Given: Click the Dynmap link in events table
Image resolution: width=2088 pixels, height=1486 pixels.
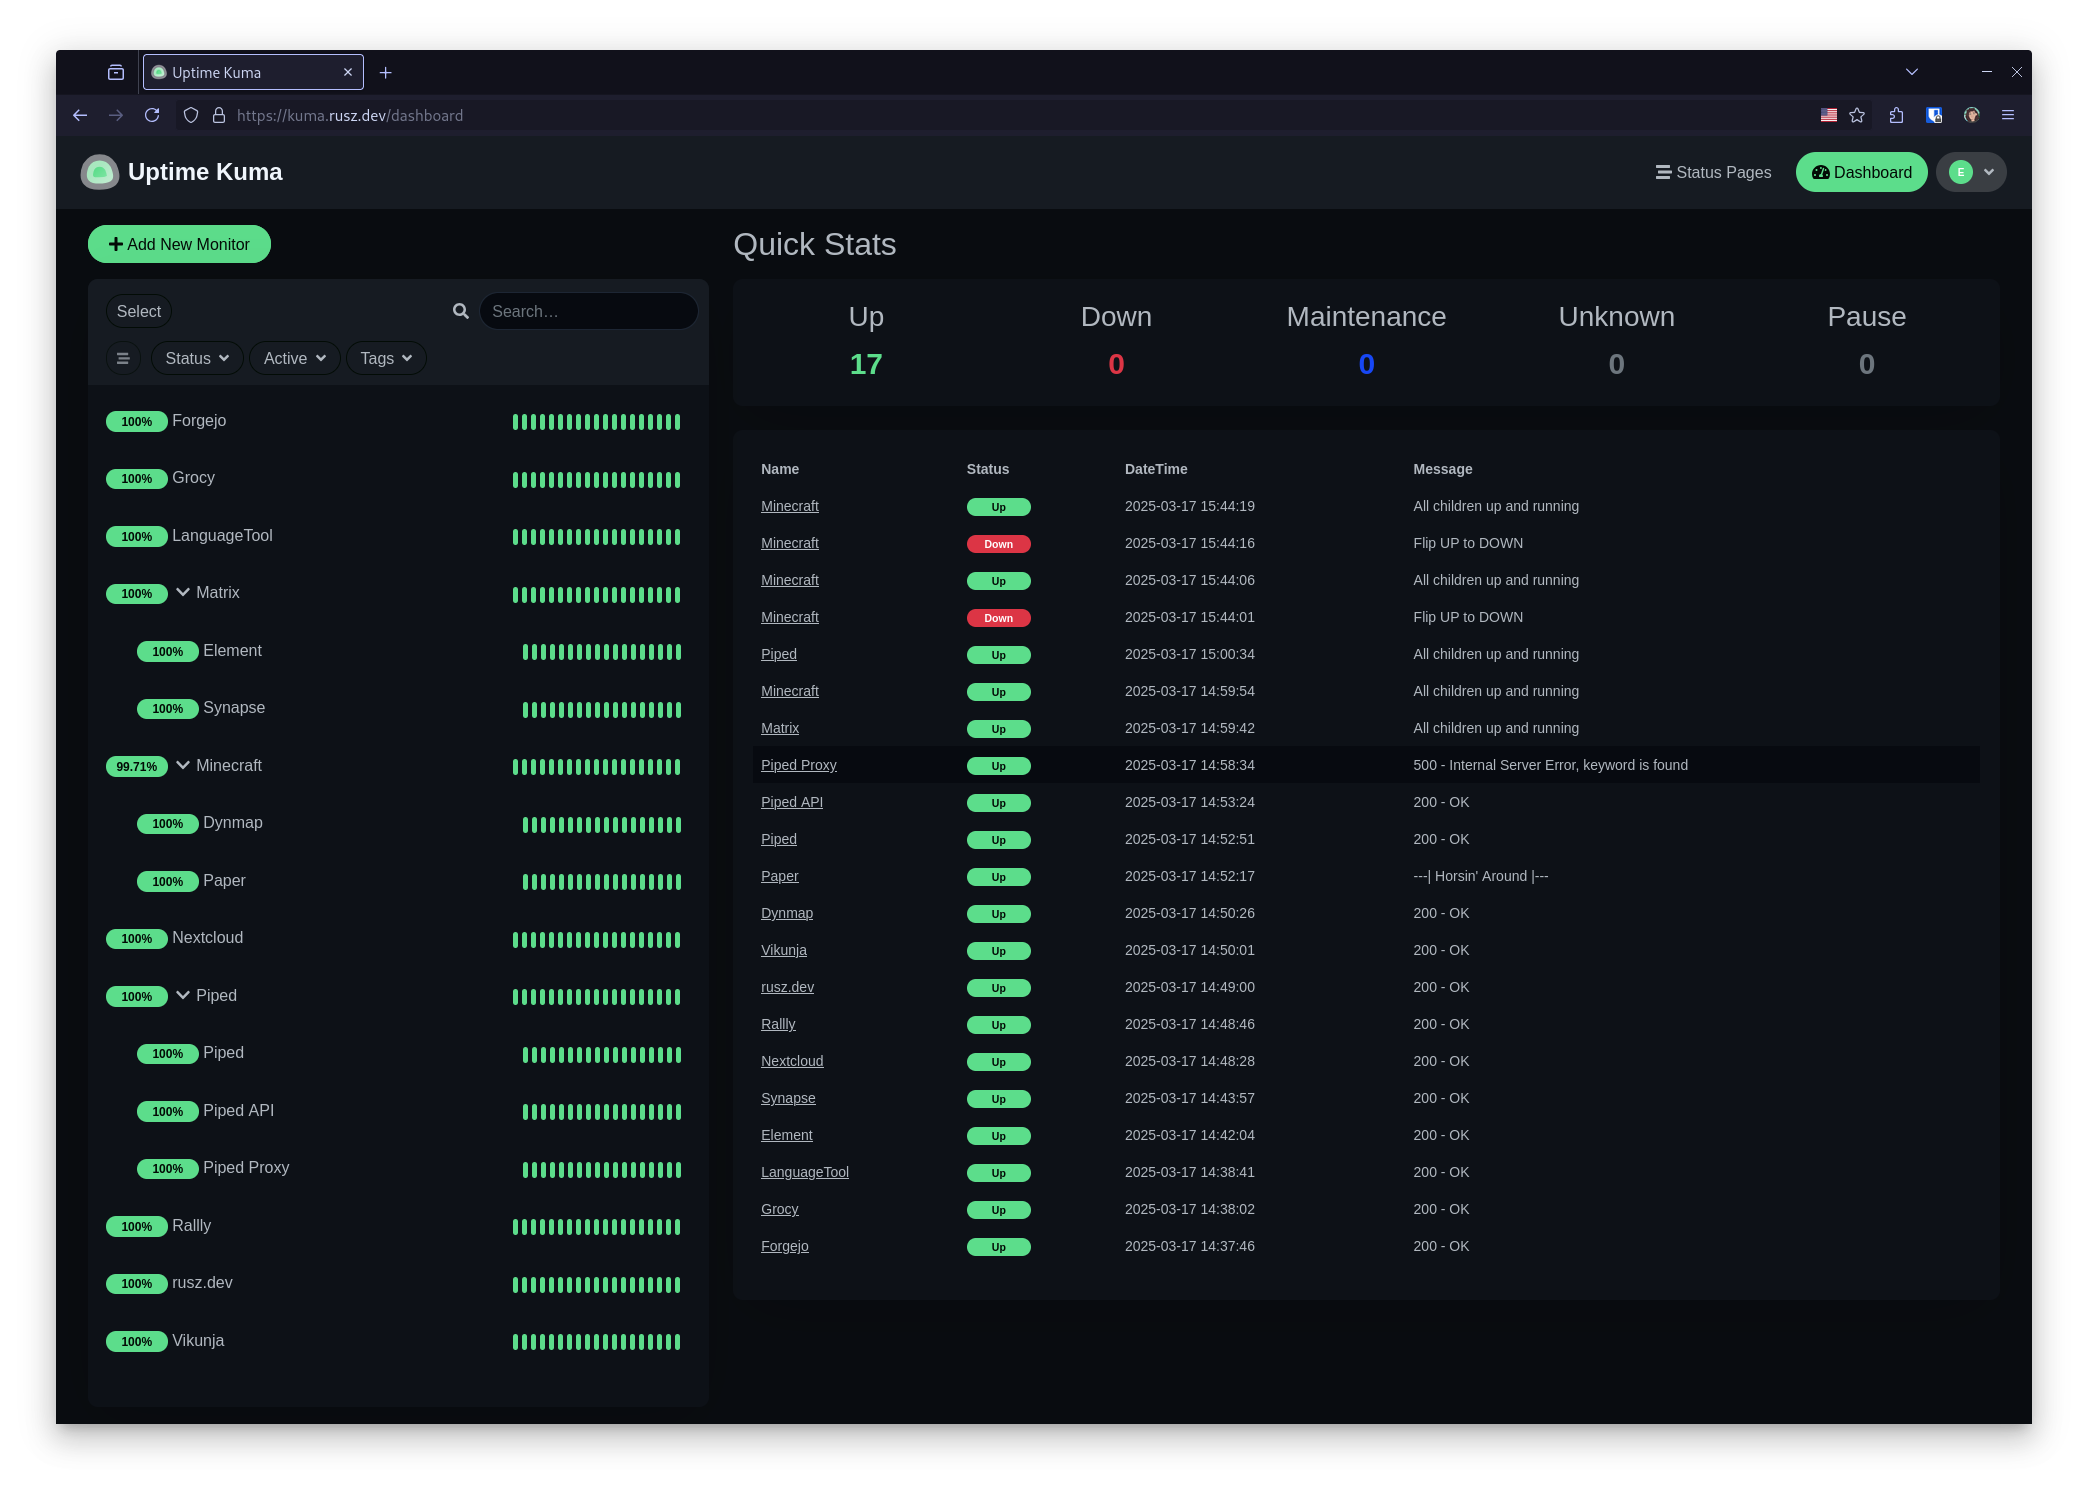Looking at the screenshot, I should click(786, 913).
